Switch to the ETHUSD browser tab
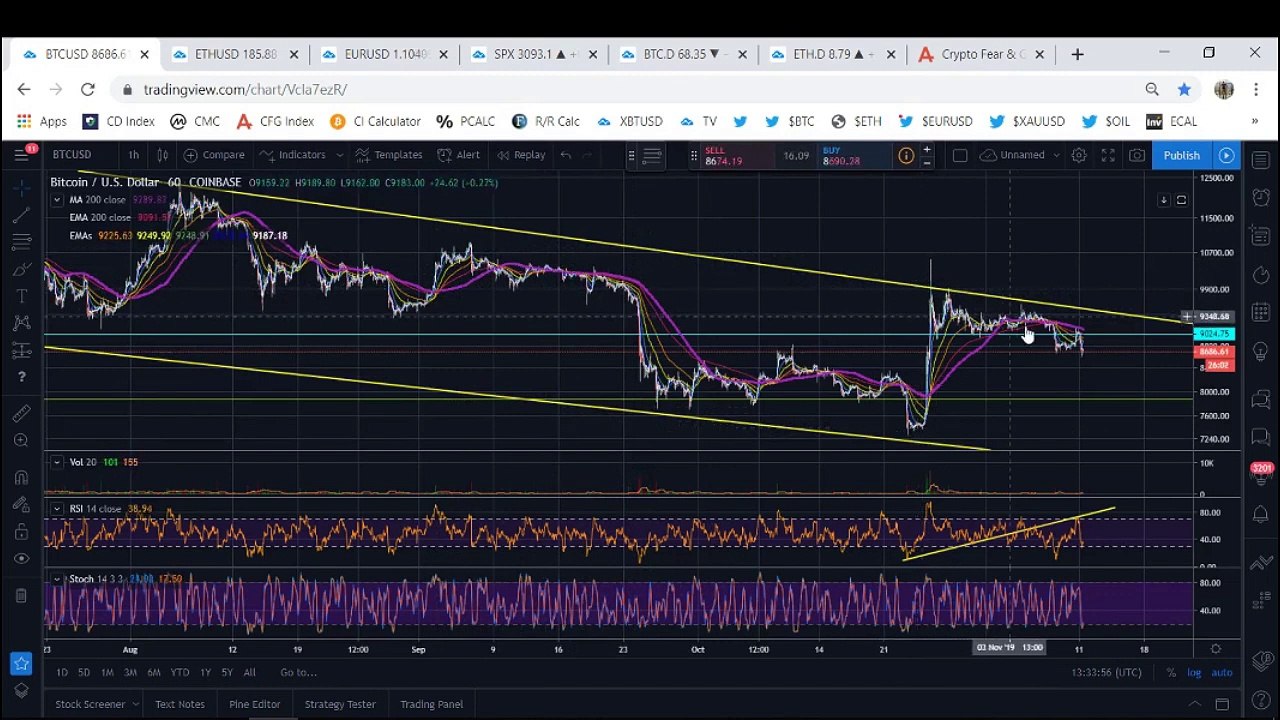 click(236, 54)
